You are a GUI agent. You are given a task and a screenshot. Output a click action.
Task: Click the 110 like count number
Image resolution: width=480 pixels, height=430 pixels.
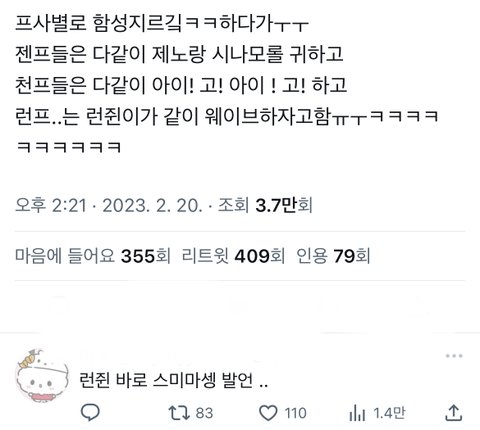296,413
